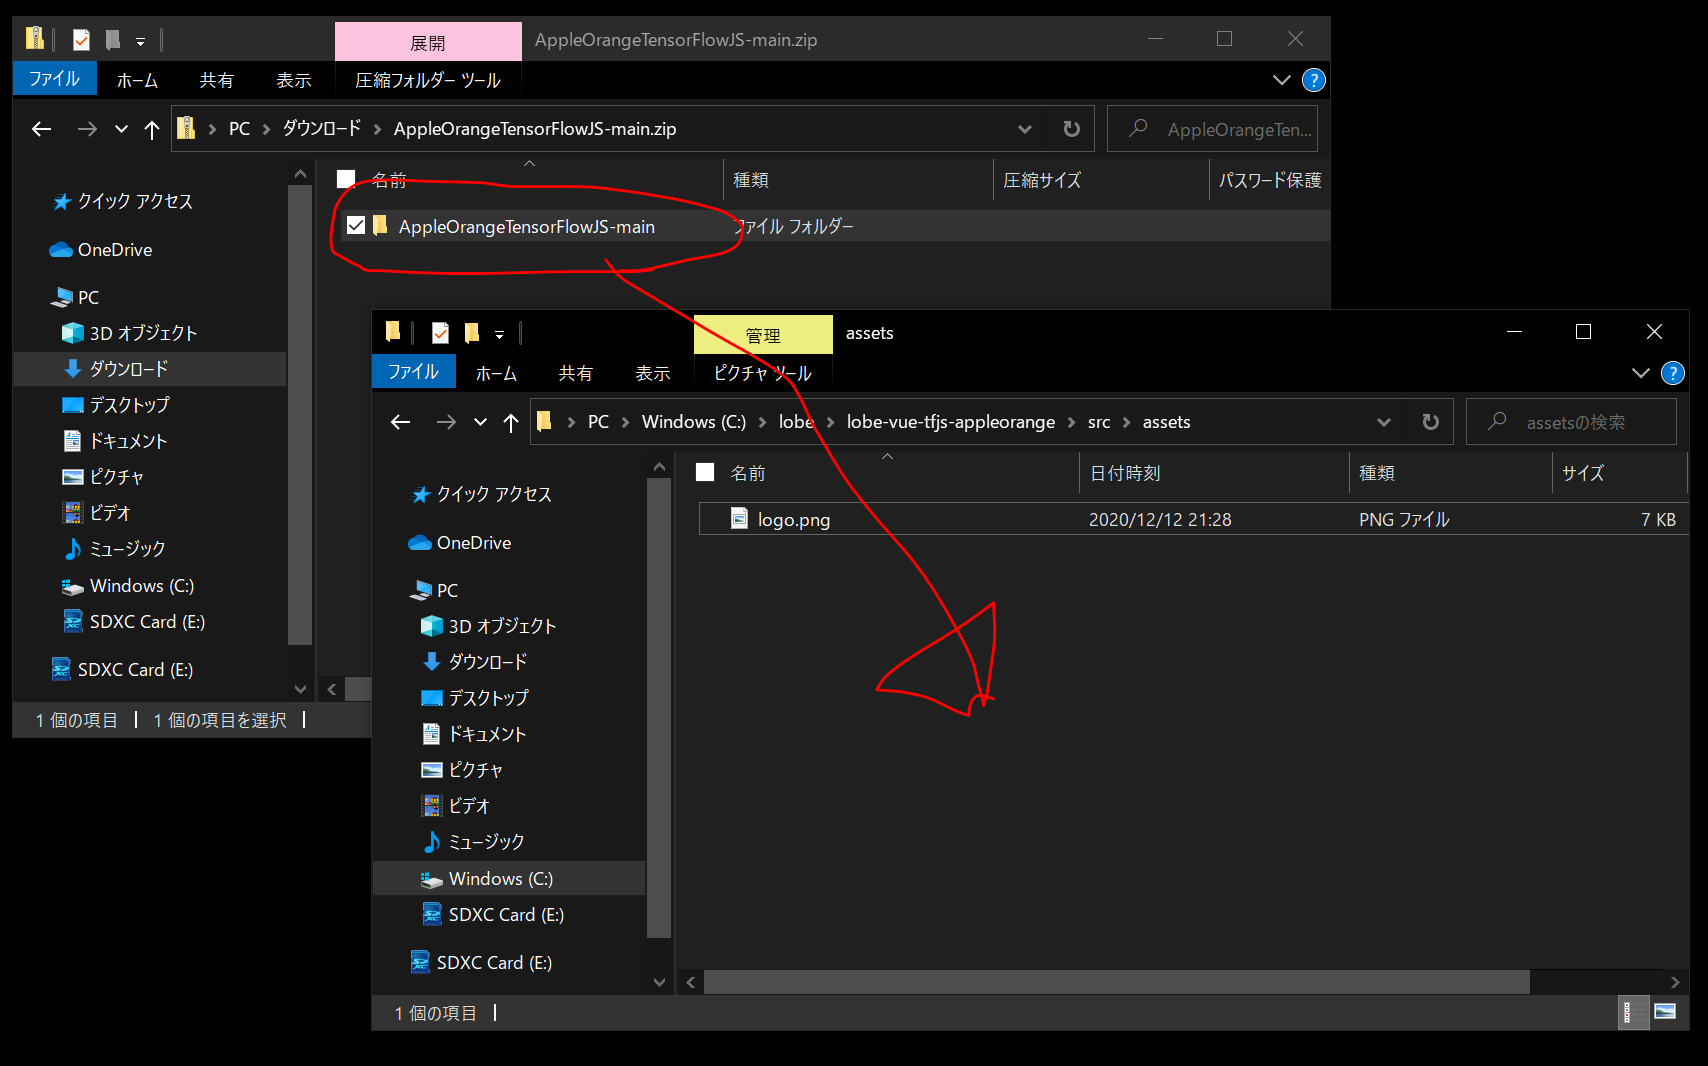
Task: Open 圧縮フォルダー ツール tab in zip window
Action: (428, 80)
